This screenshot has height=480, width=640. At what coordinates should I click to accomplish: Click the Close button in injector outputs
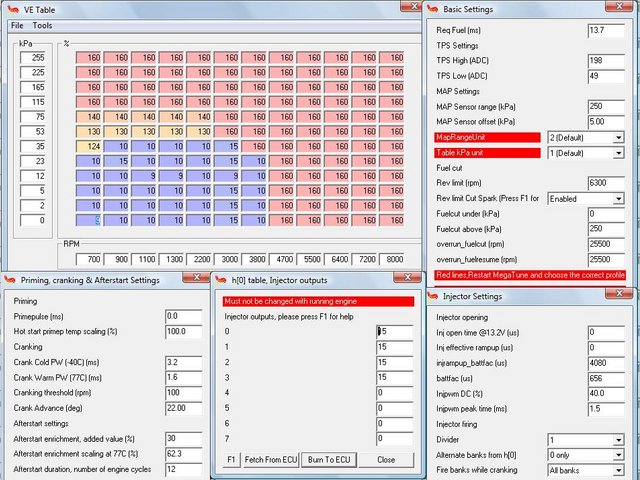(384, 458)
